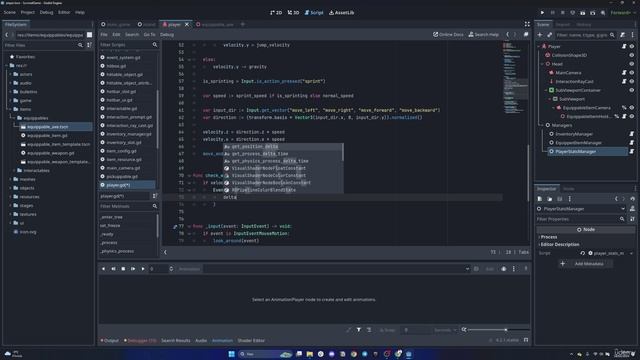Toggle the animation Snap option
This screenshot has height=360, width=640.
tap(388, 330)
